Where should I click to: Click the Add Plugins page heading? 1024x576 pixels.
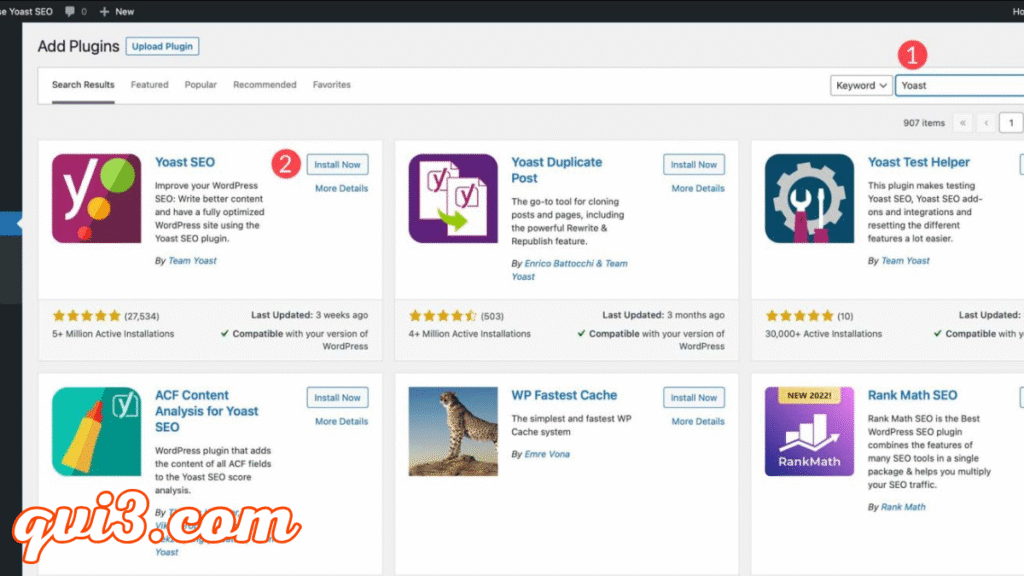pyautogui.click(x=78, y=46)
